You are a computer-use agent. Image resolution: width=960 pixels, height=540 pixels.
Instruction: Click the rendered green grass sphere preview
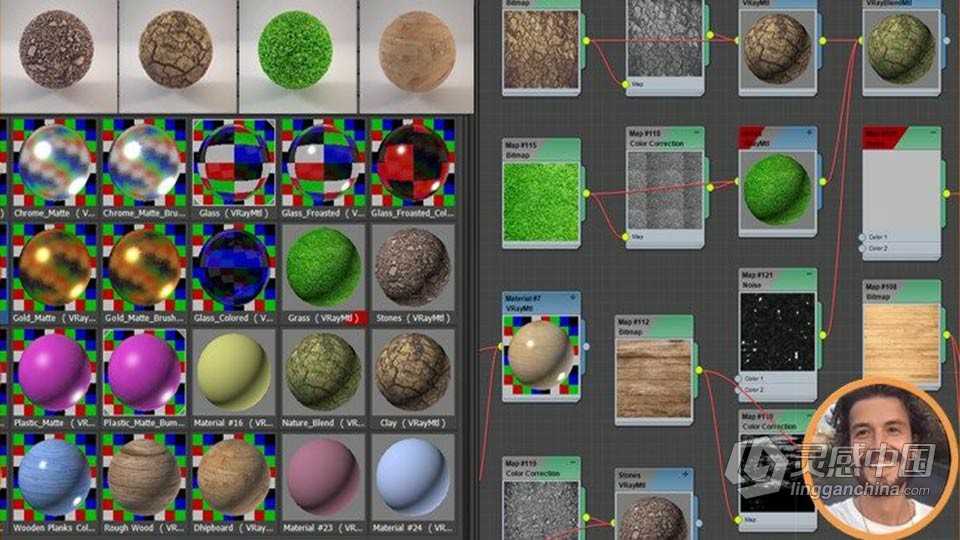tap(295, 50)
